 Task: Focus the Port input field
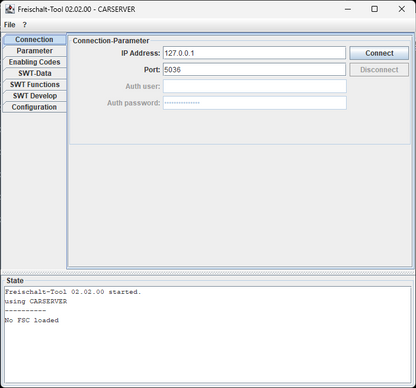[x=254, y=70]
